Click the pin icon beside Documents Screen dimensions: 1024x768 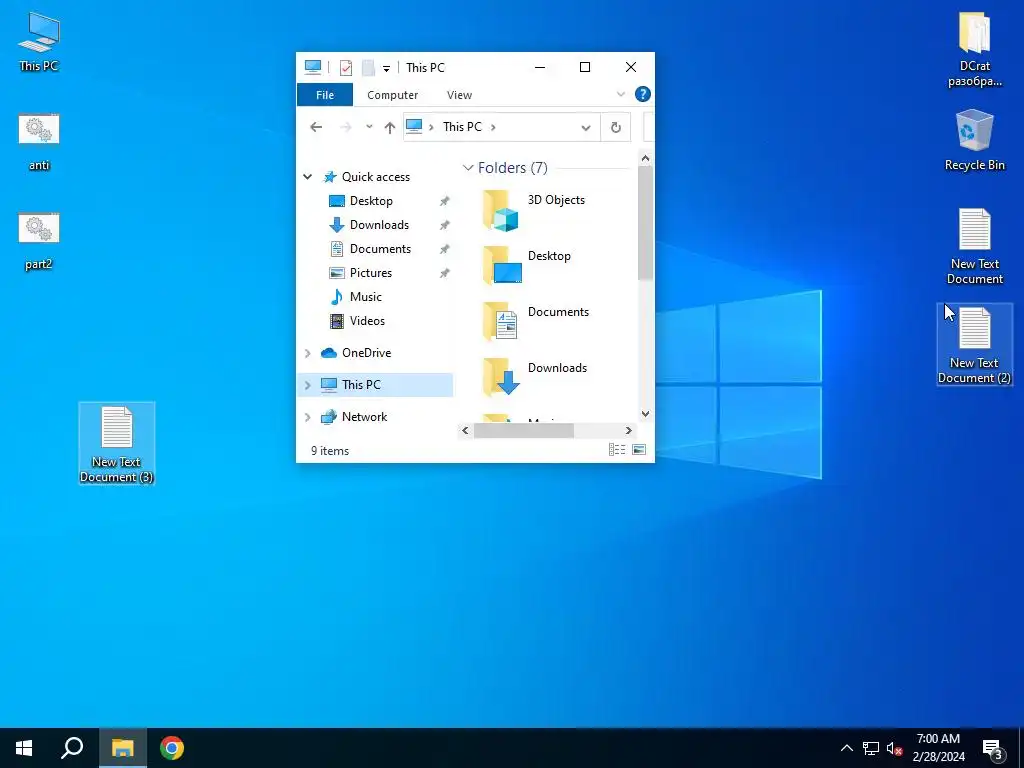coord(445,249)
